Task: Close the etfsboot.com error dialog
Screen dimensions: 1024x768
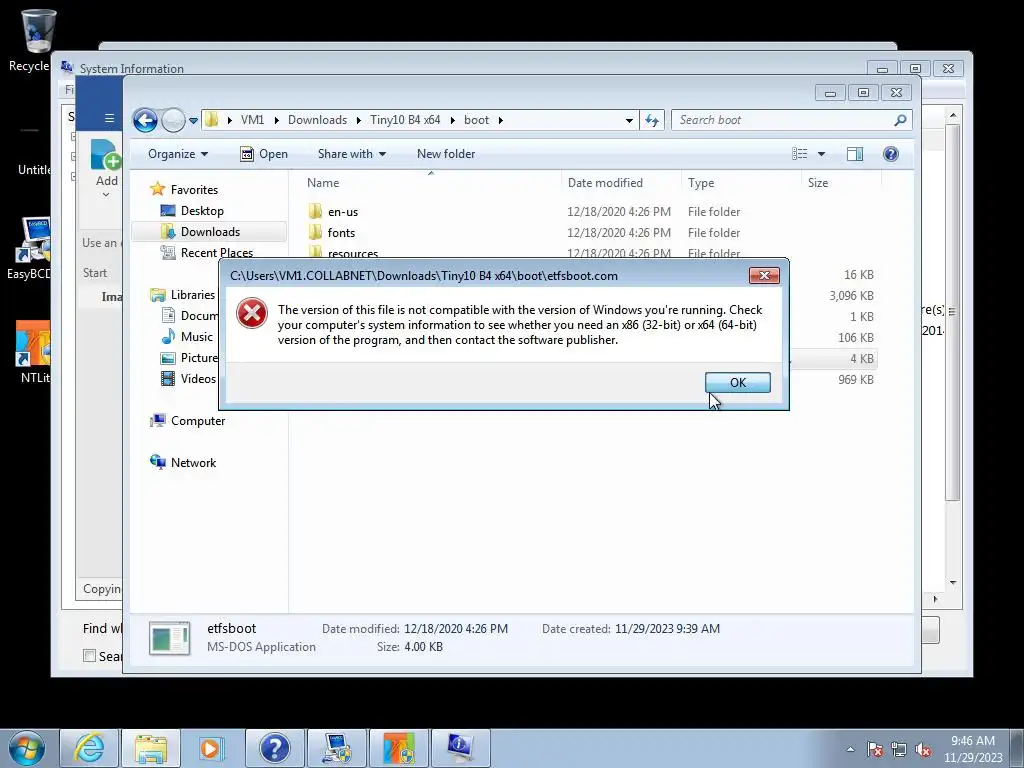Action: pos(763,276)
